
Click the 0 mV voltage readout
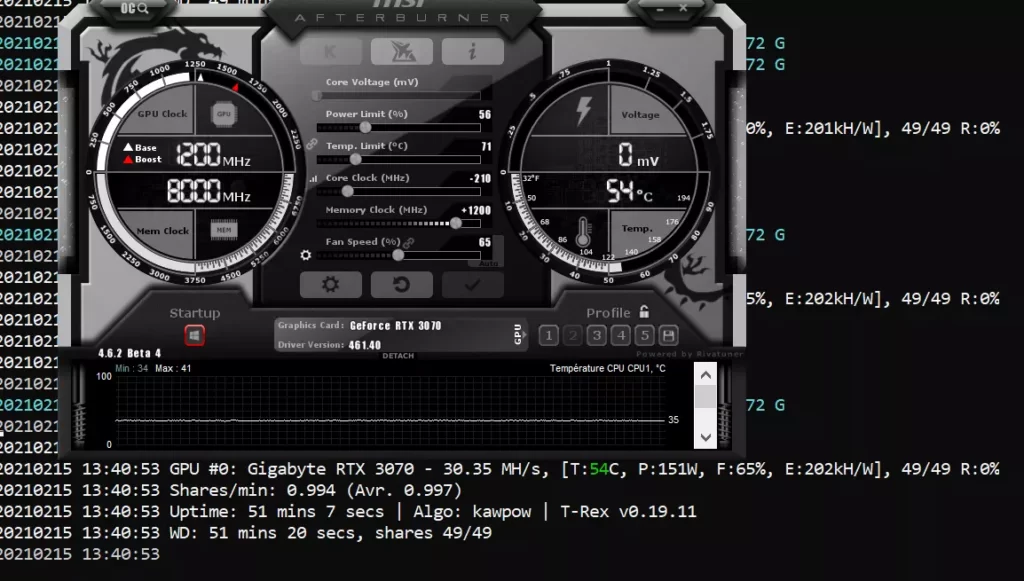[x=637, y=155]
